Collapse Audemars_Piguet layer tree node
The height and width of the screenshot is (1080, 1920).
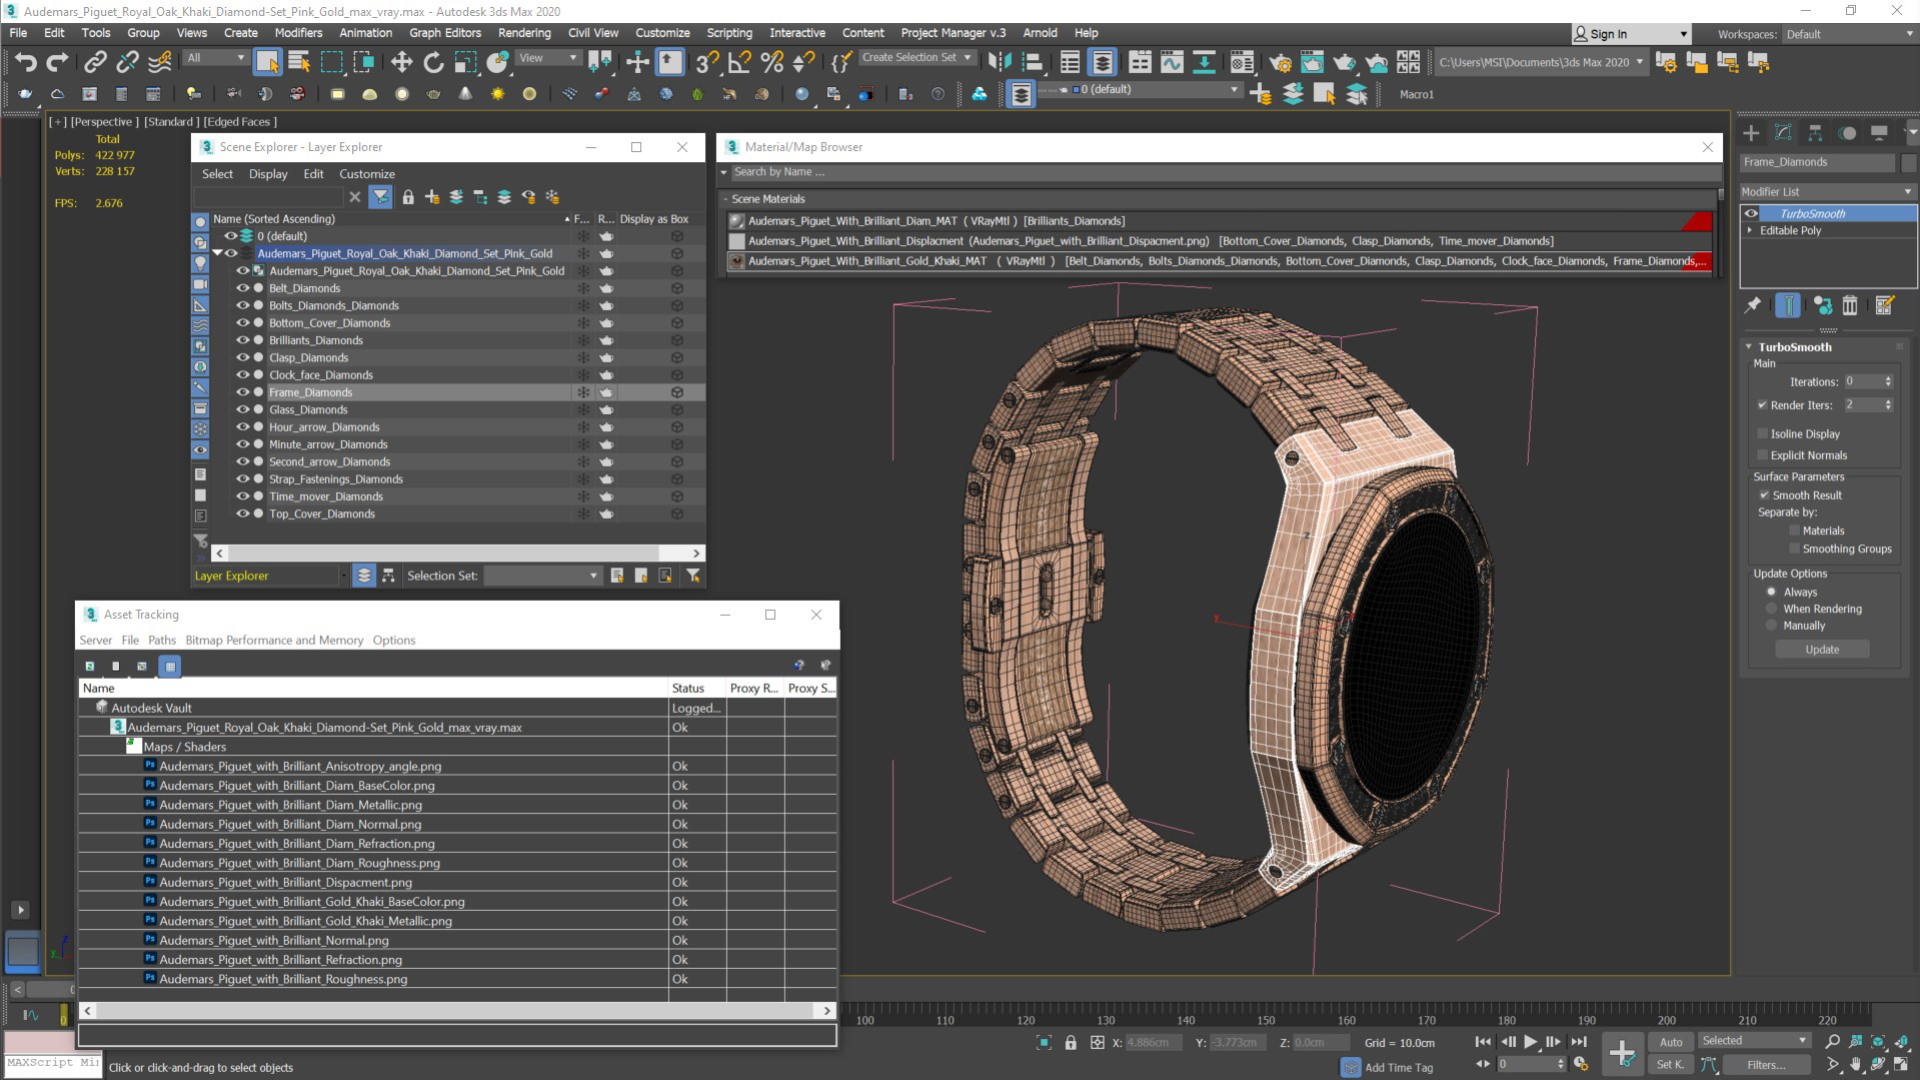click(x=217, y=253)
